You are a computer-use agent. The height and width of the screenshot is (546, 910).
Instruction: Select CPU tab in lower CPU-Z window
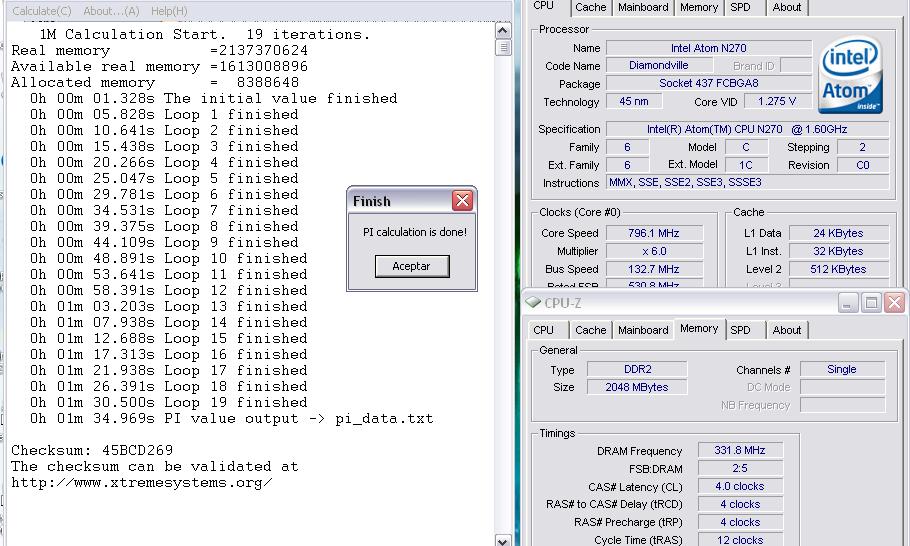click(544, 330)
